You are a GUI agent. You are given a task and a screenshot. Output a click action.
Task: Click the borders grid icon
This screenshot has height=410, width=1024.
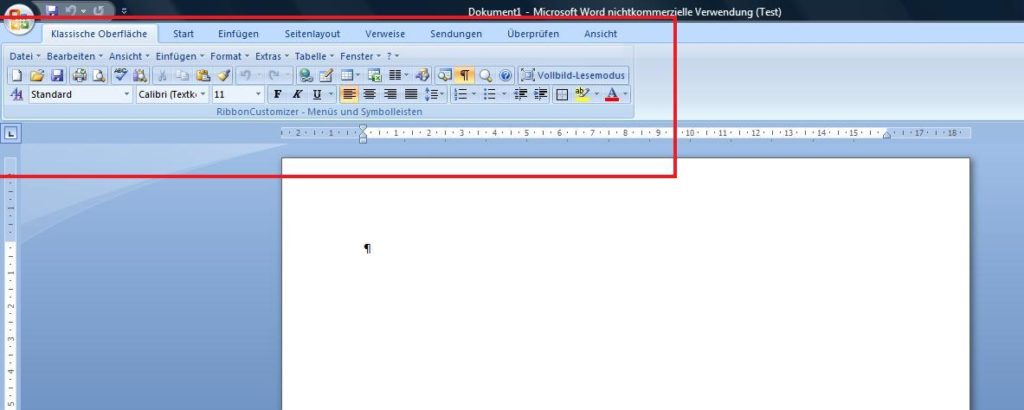click(x=561, y=95)
